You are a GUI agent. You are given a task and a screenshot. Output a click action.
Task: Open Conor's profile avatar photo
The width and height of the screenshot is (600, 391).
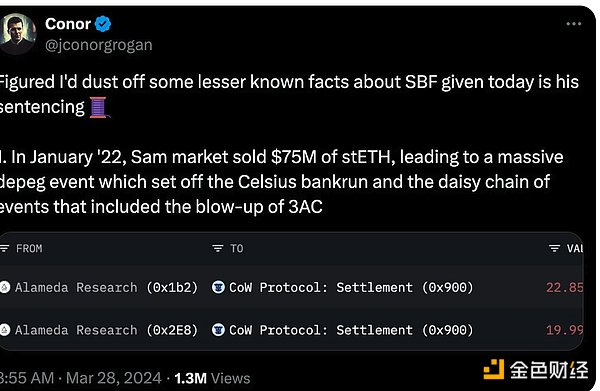point(18,34)
